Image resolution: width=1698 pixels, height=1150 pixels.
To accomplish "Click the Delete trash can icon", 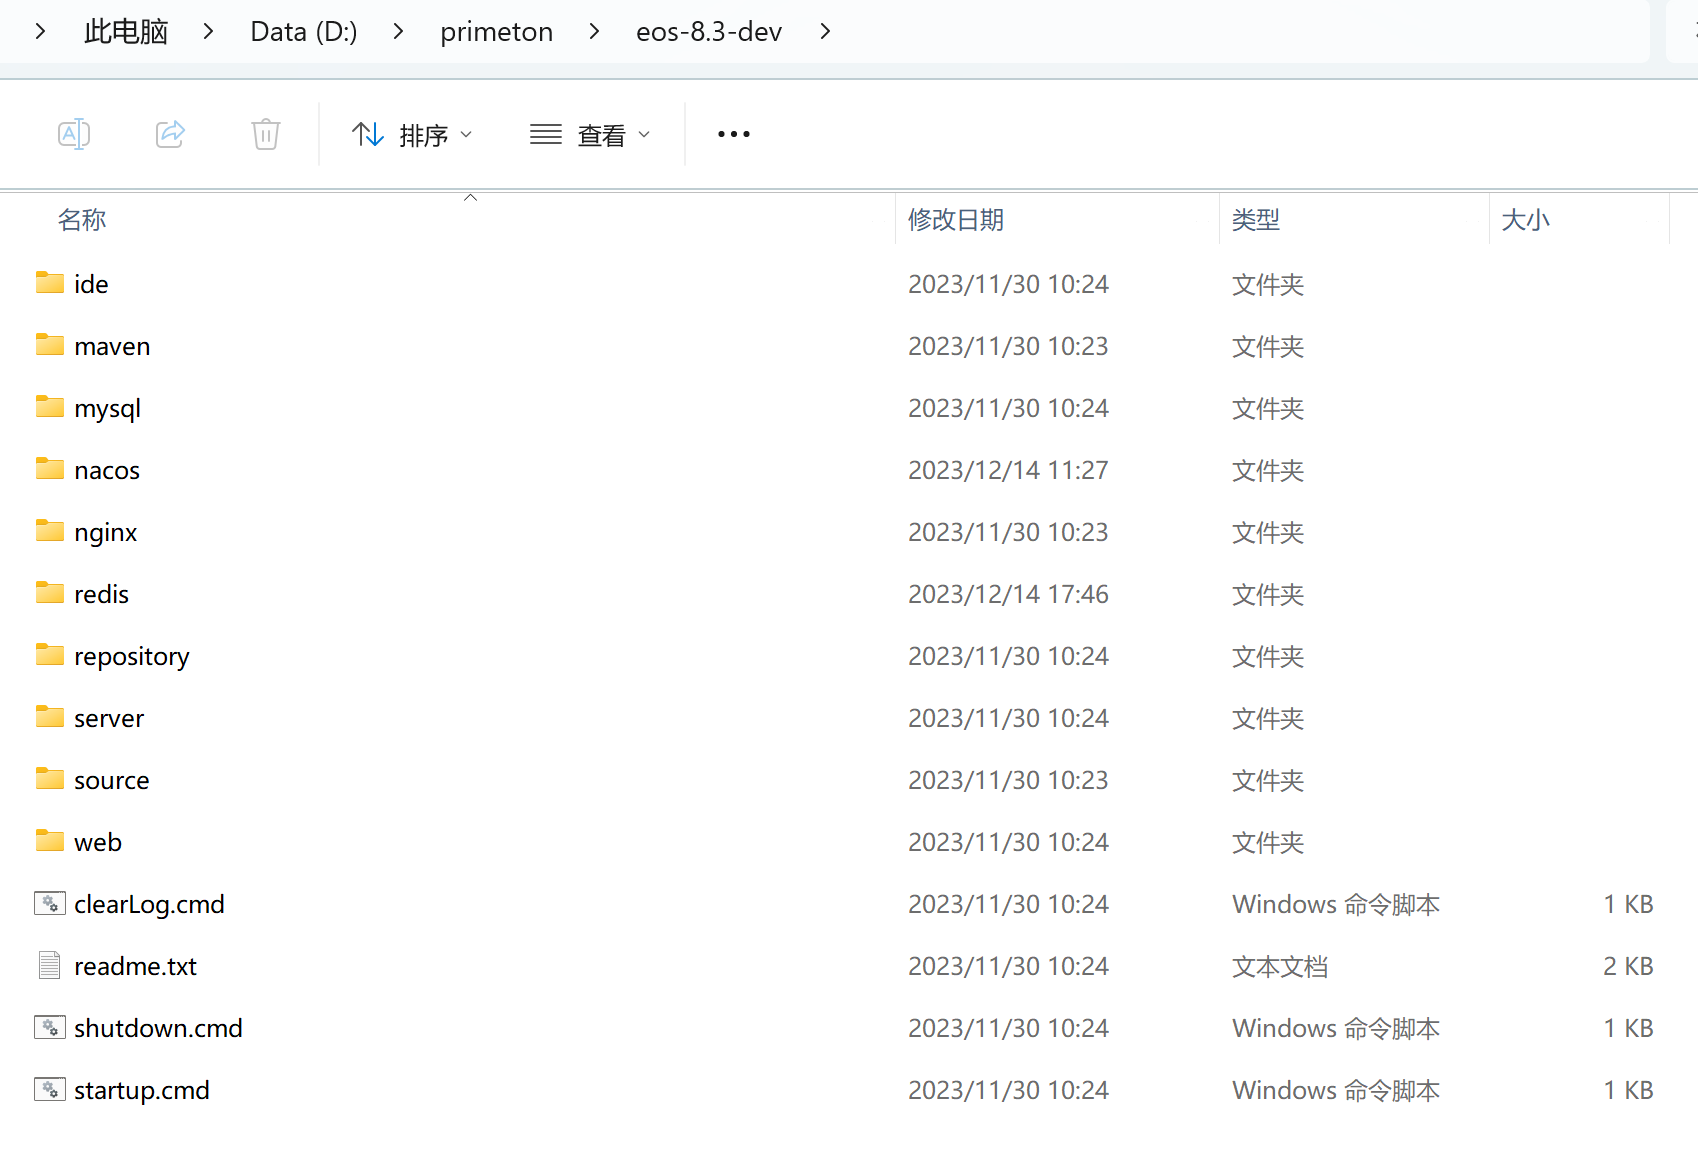I will [265, 134].
